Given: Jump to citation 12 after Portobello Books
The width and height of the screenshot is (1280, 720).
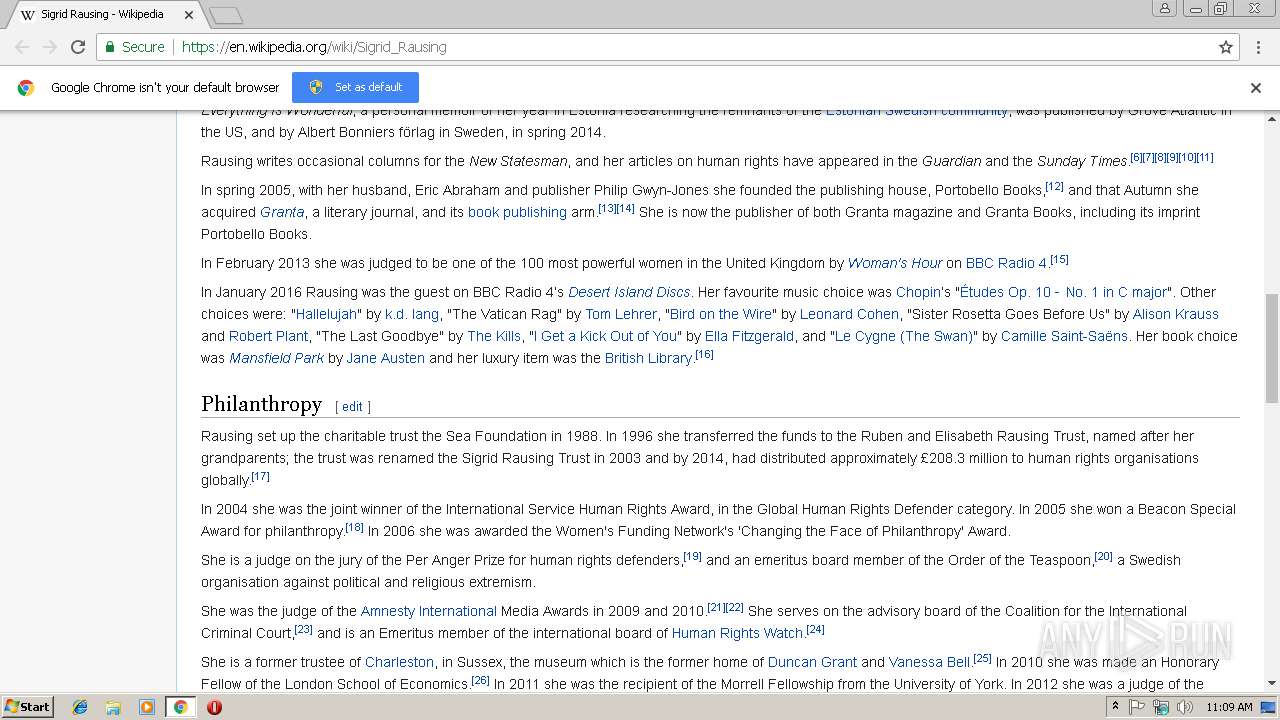Looking at the screenshot, I should coord(1054,187).
